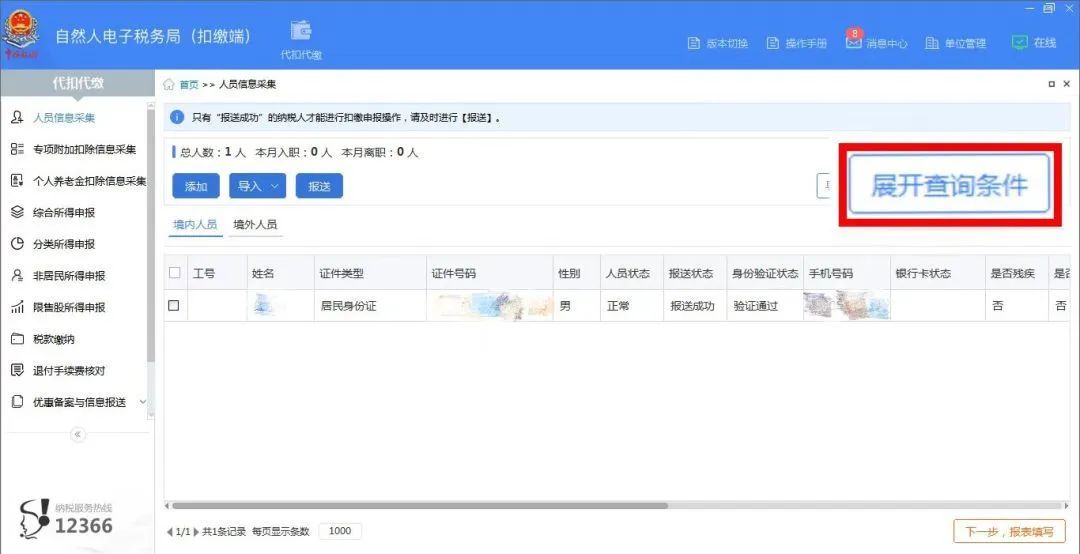Open 综合所得申报 in the sidebar

pos(64,212)
